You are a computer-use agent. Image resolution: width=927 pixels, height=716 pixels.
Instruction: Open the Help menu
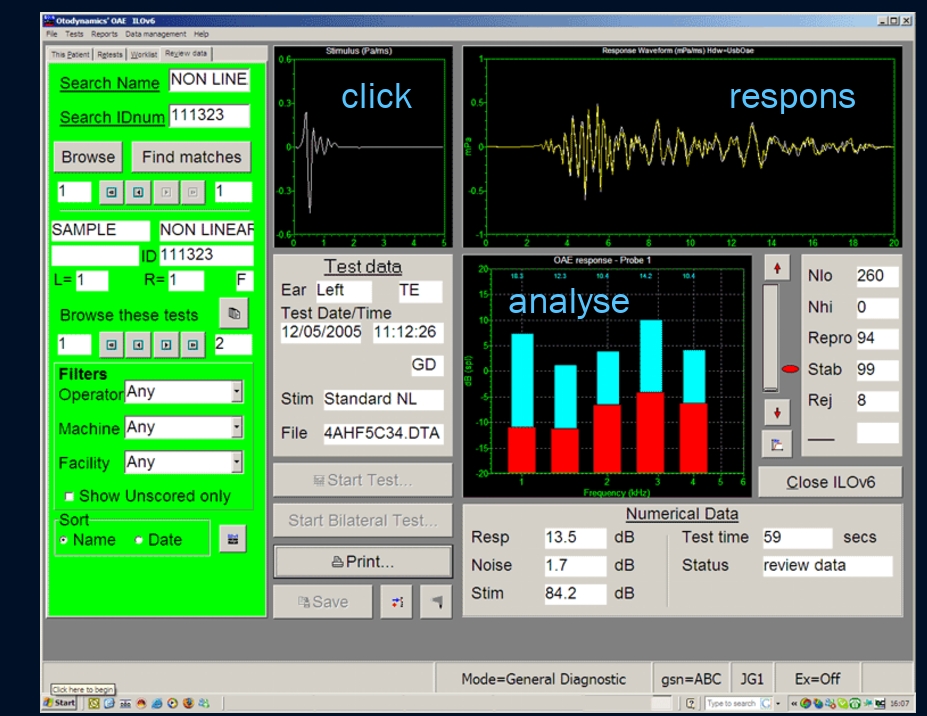pyautogui.click(x=201, y=34)
